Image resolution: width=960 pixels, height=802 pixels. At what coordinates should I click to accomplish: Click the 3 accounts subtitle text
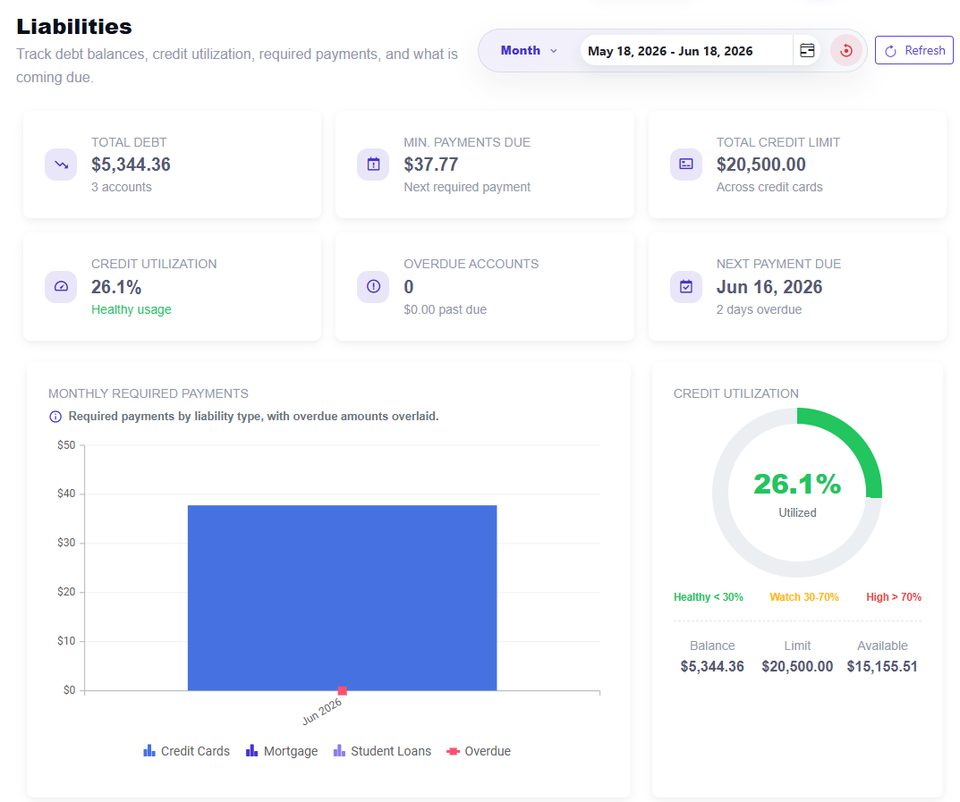pos(121,187)
